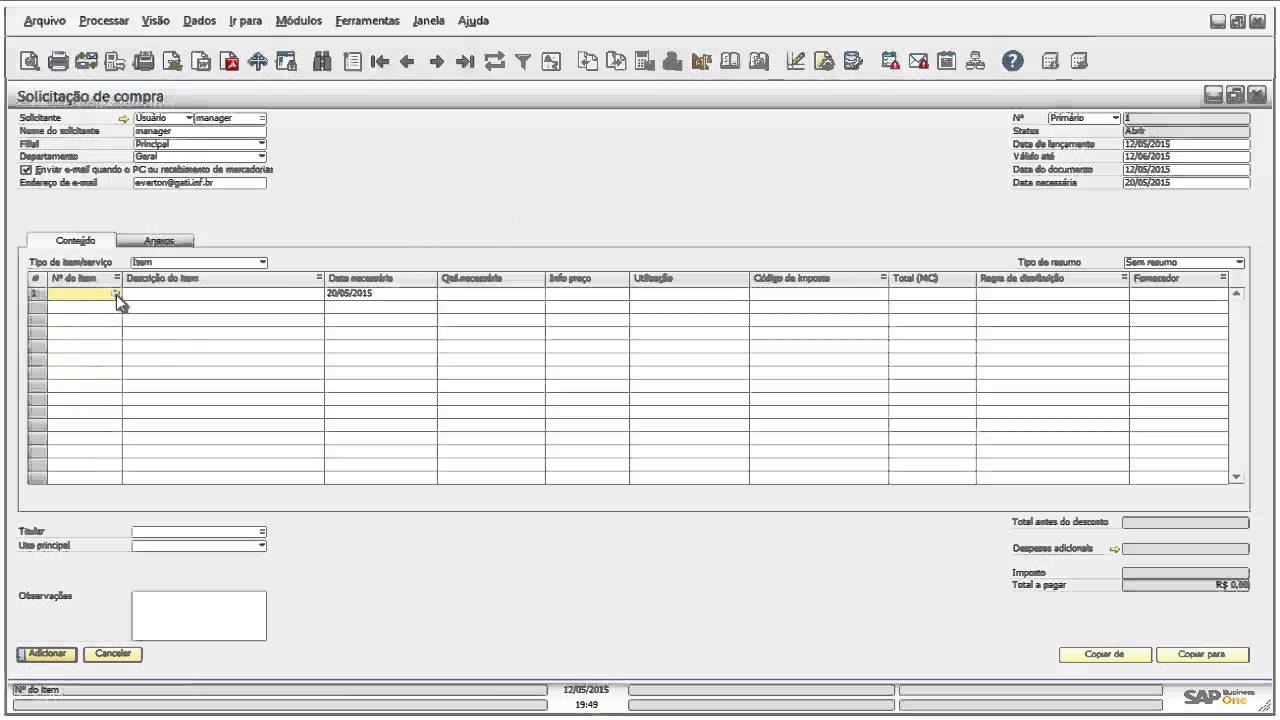
Task: Export to Excel via toolbar icon
Action: [x=173, y=61]
